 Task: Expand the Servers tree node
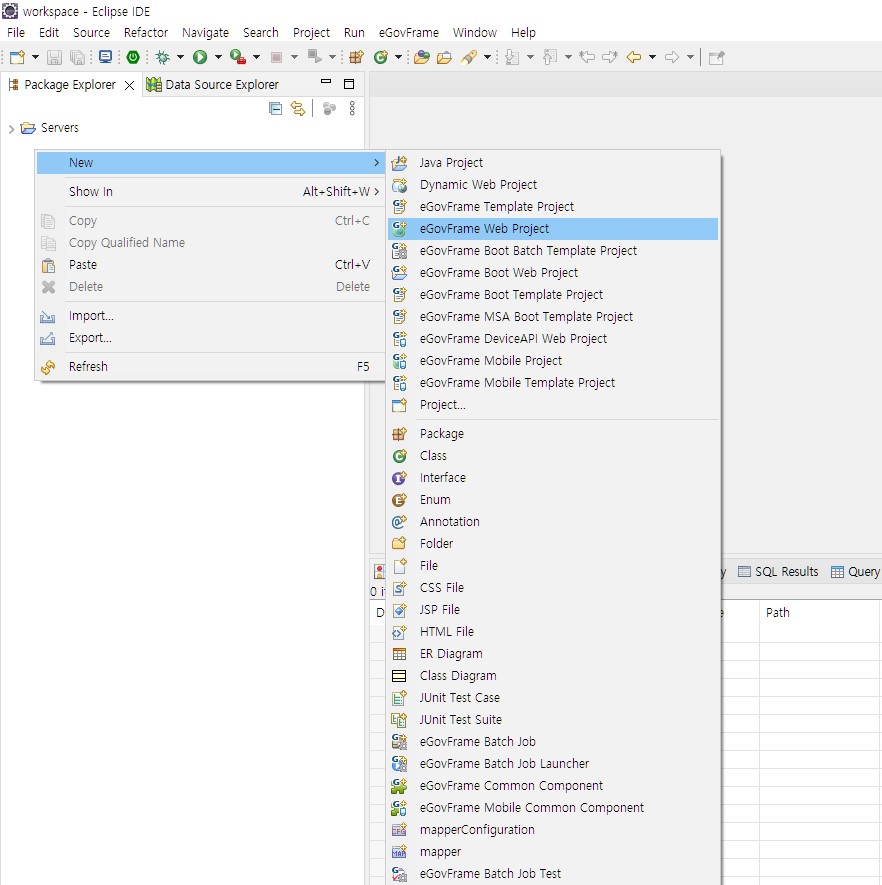click(x=11, y=129)
